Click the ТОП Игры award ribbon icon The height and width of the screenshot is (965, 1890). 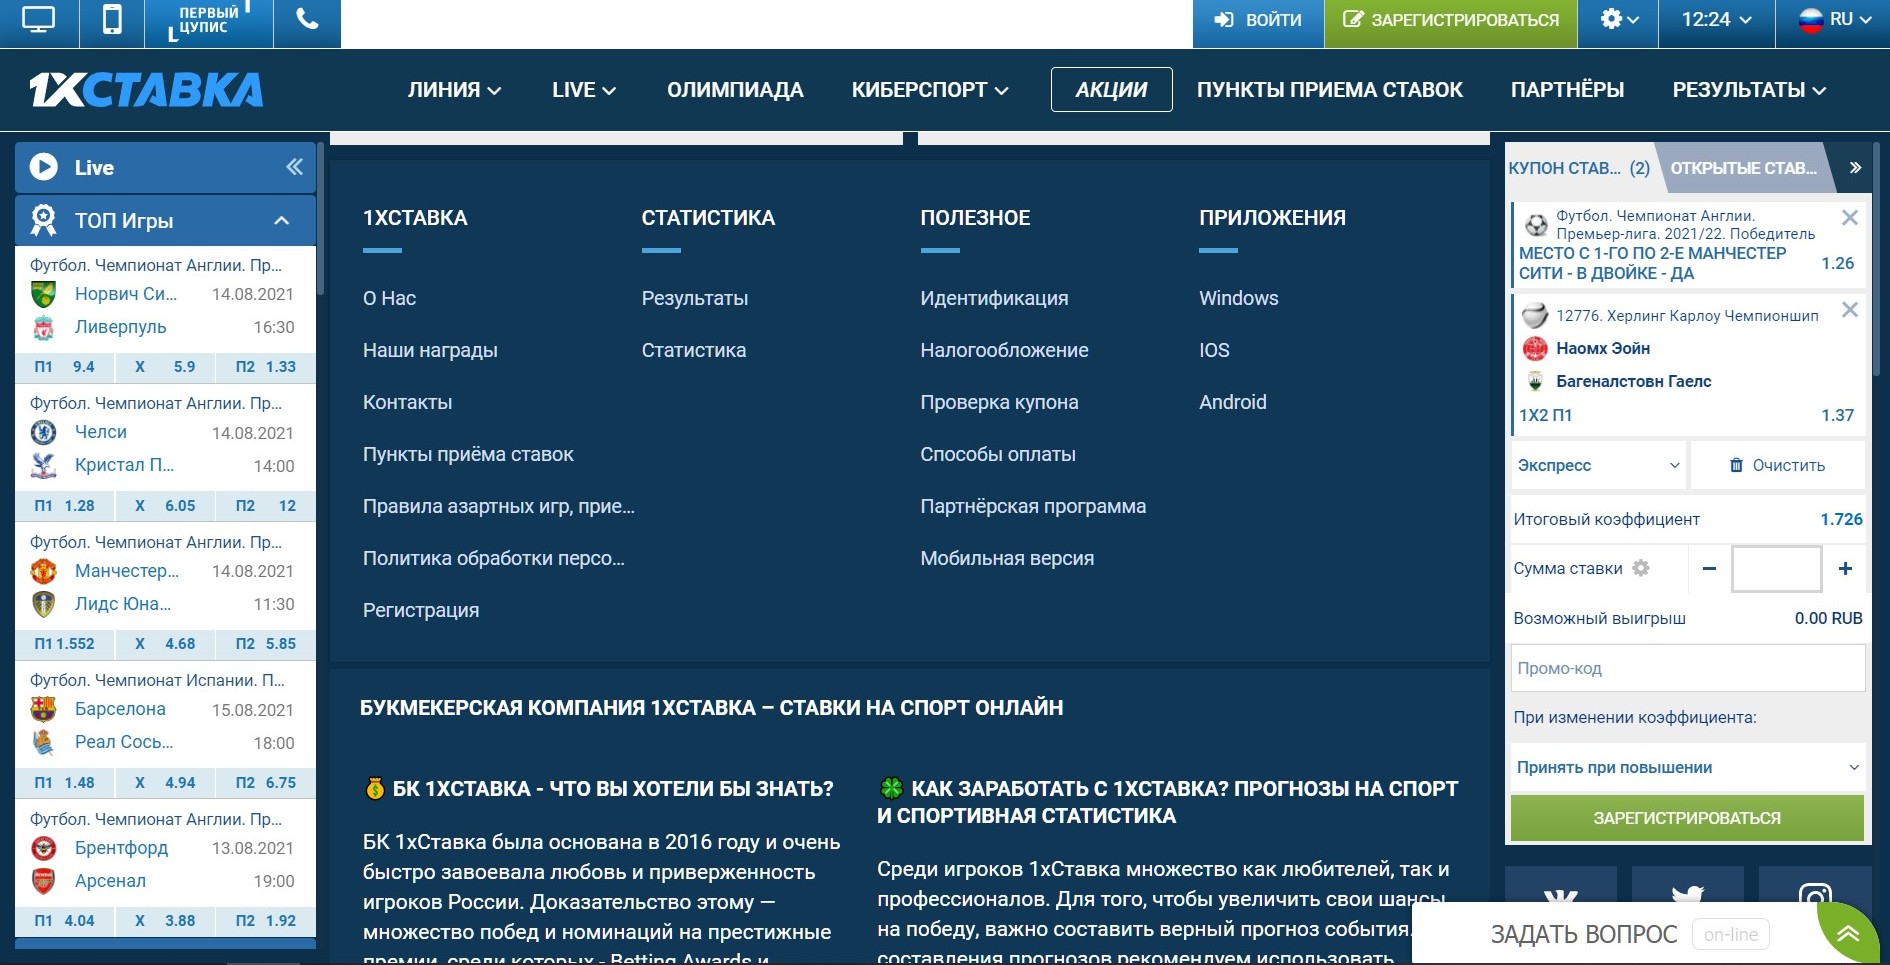(x=43, y=220)
